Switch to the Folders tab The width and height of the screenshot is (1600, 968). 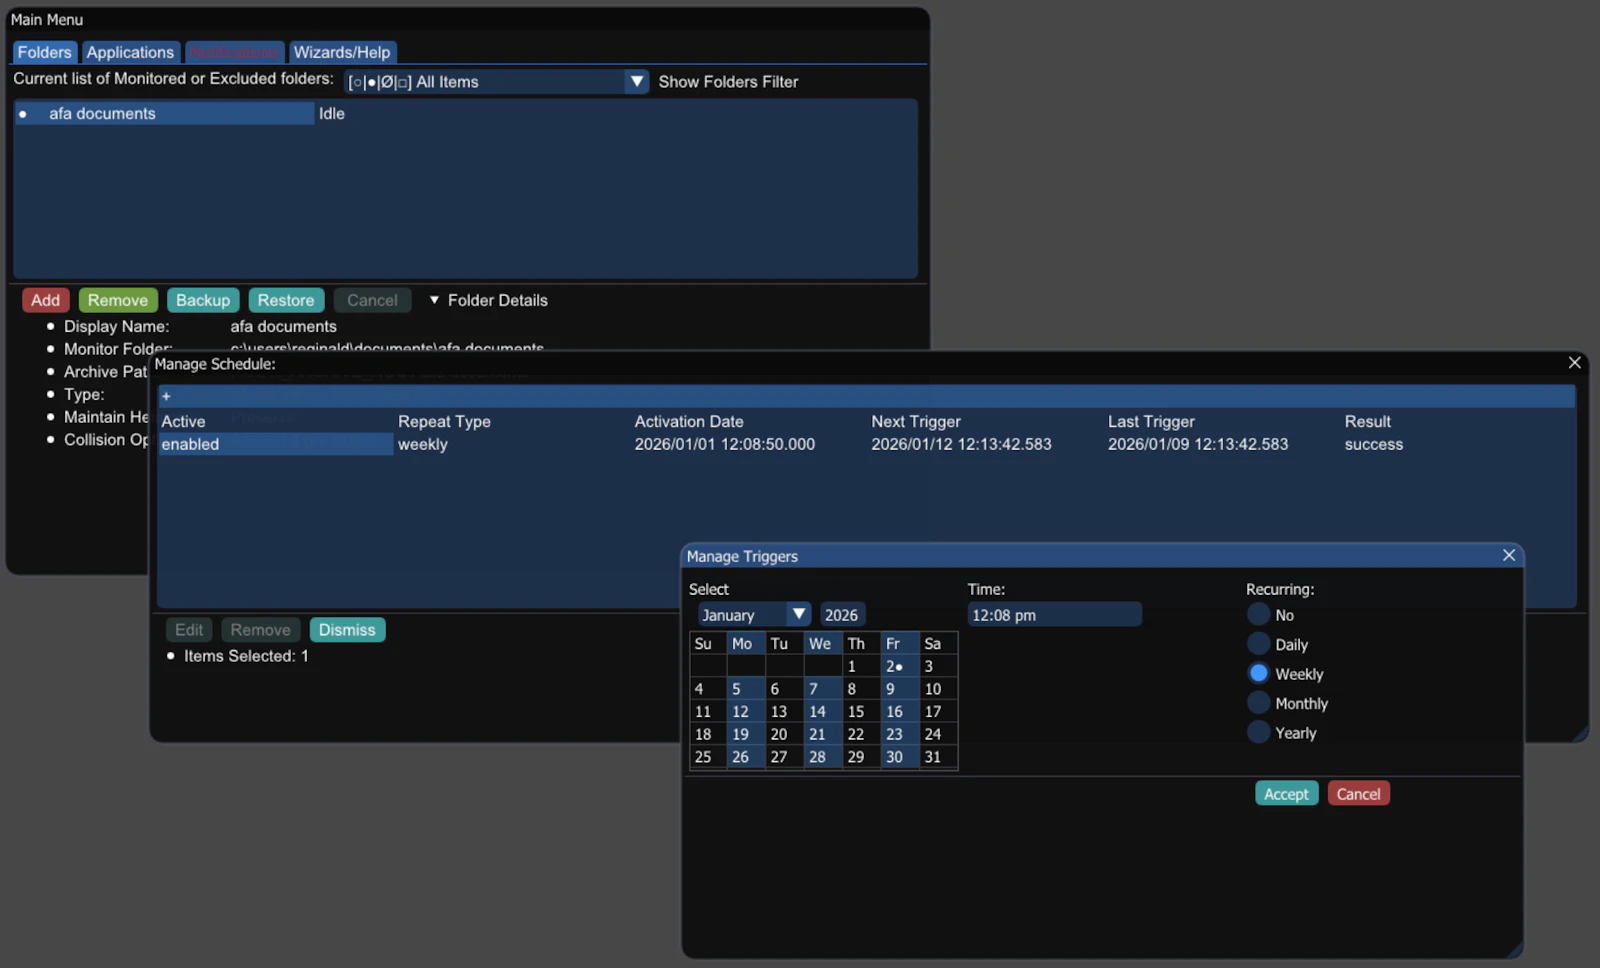pyautogui.click(x=45, y=52)
